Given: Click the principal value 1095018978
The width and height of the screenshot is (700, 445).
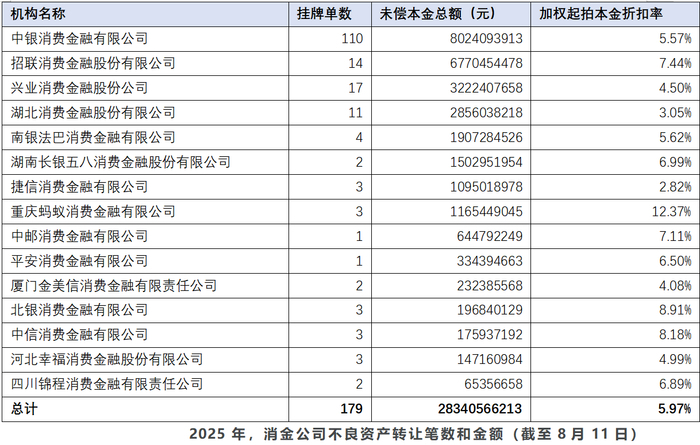Looking at the screenshot, I should (486, 187).
